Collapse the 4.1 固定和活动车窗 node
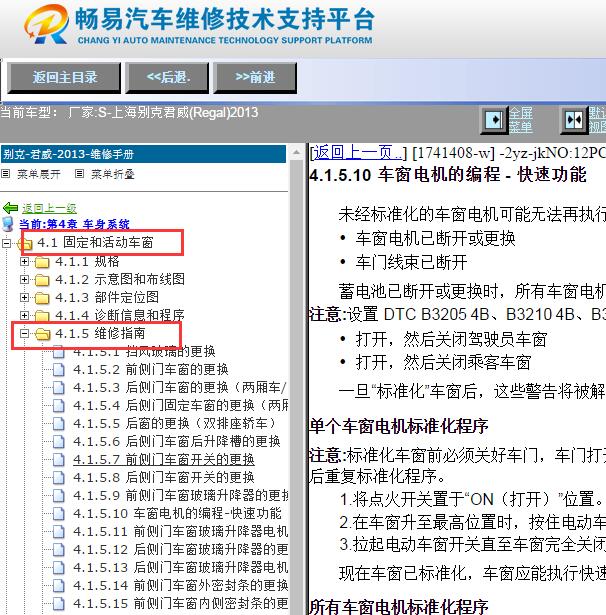 tap(6, 243)
